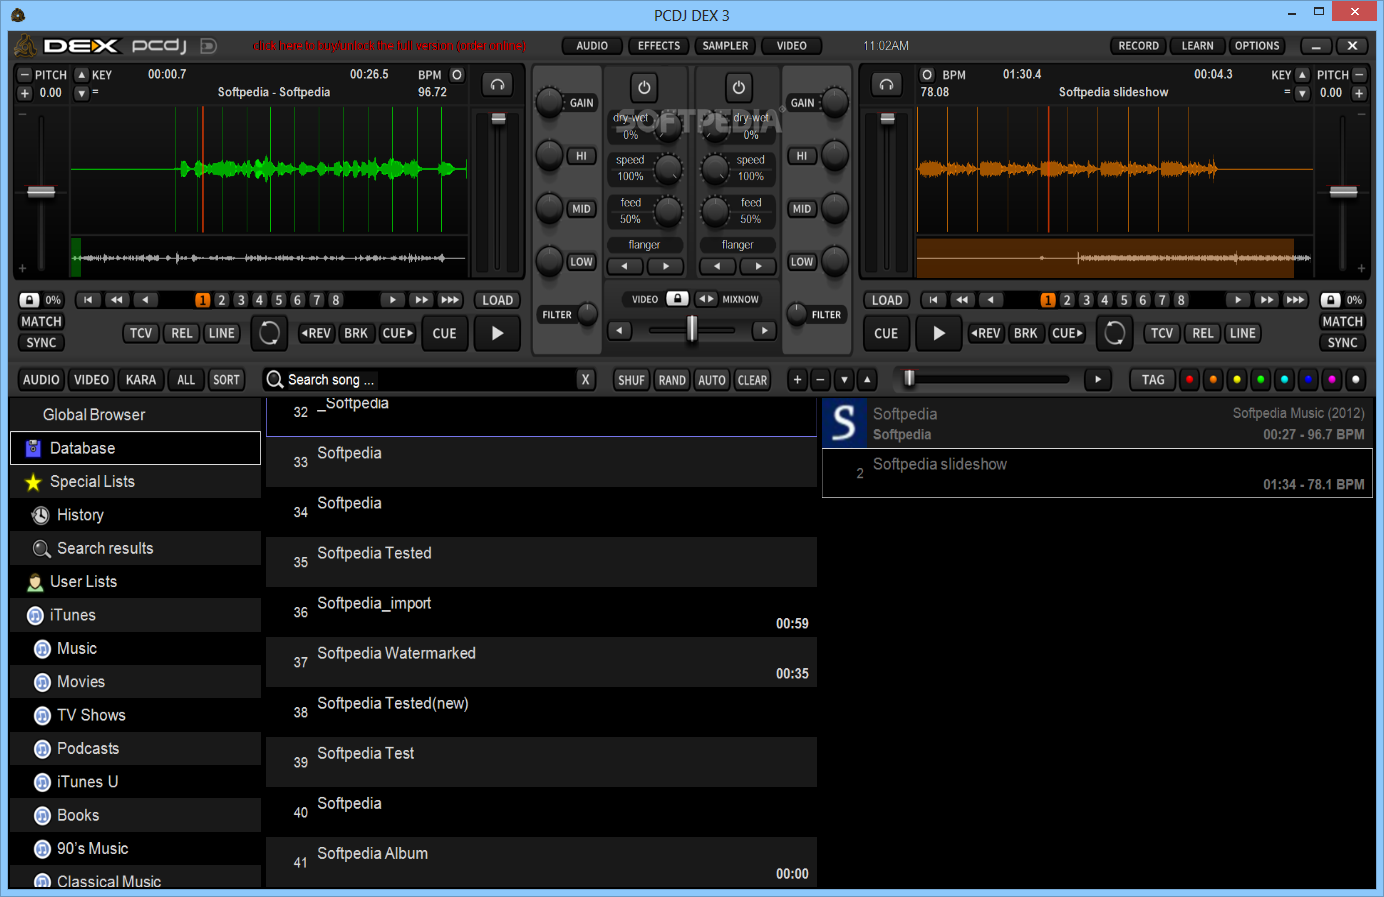Fast rewind the left deck

pyautogui.click(x=117, y=300)
